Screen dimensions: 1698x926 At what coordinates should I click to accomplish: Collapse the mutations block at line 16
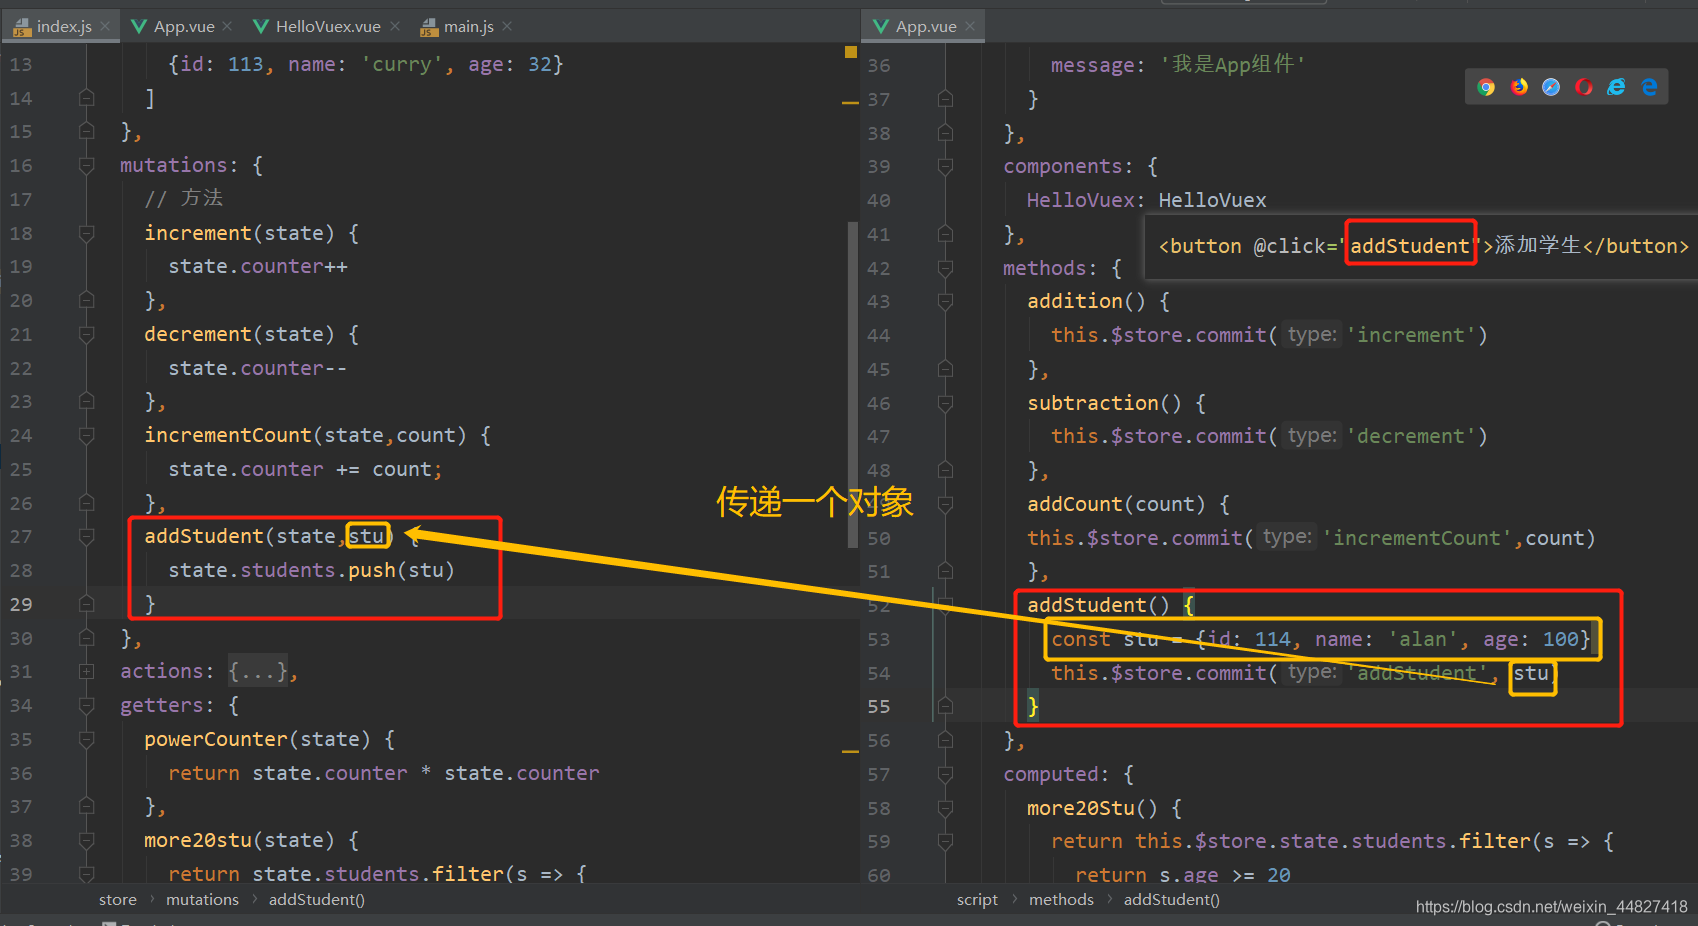click(x=87, y=165)
